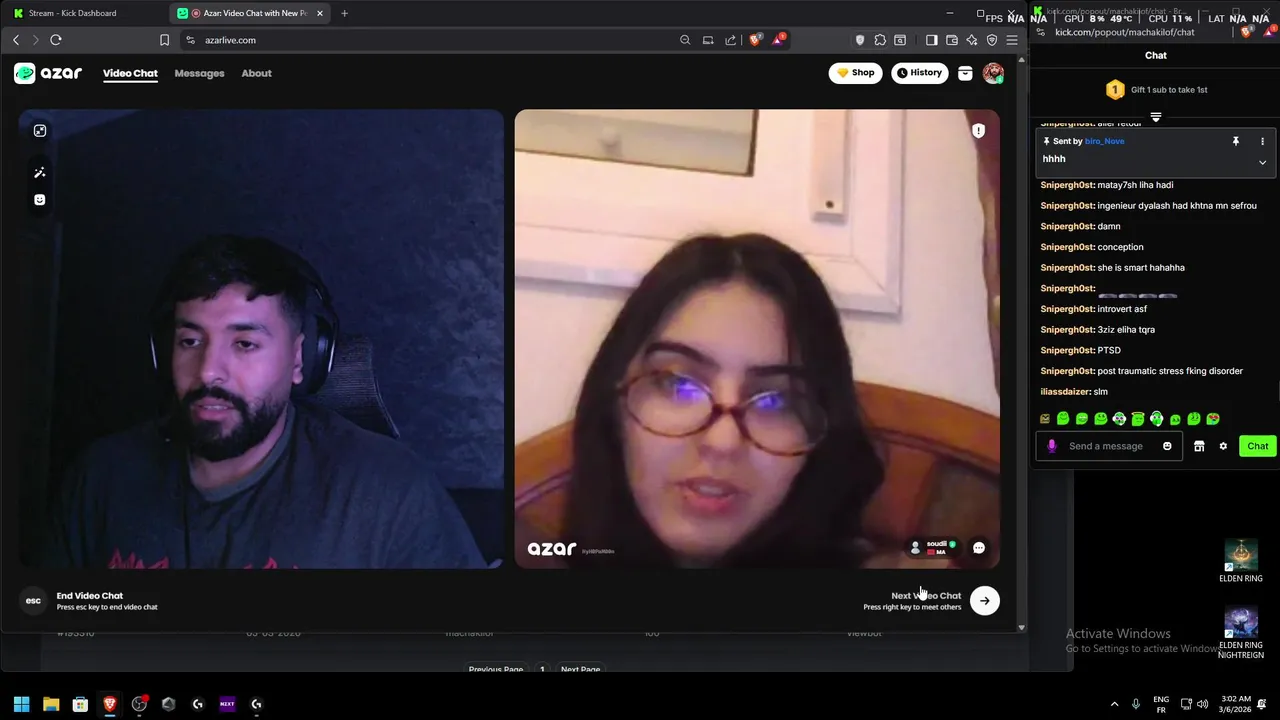Click the biro_Nove username link
Viewport: 1280px width, 720px height.
coord(1105,141)
